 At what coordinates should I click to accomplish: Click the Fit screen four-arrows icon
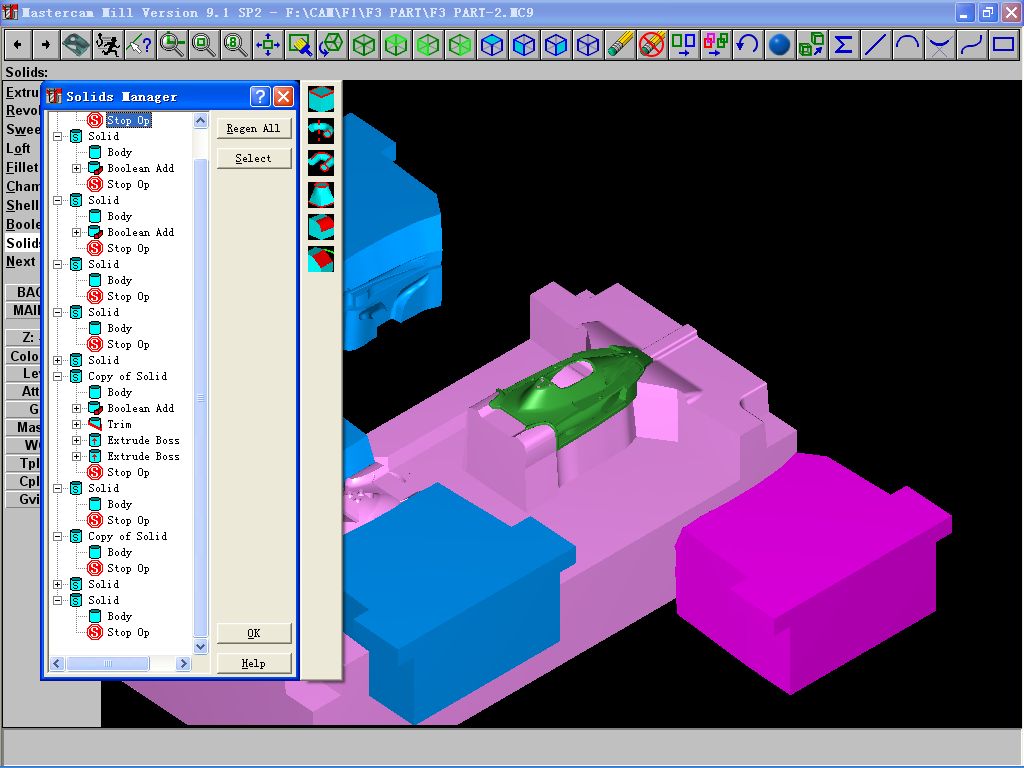point(268,45)
